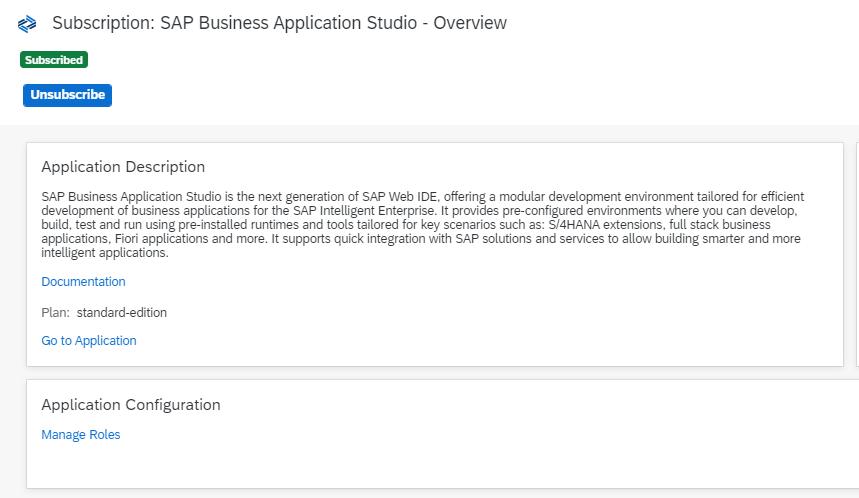This screenshot has height=498, width=859.
Task: Click the SAP Business Application Studio logo icon
Action: click(27, 24)
